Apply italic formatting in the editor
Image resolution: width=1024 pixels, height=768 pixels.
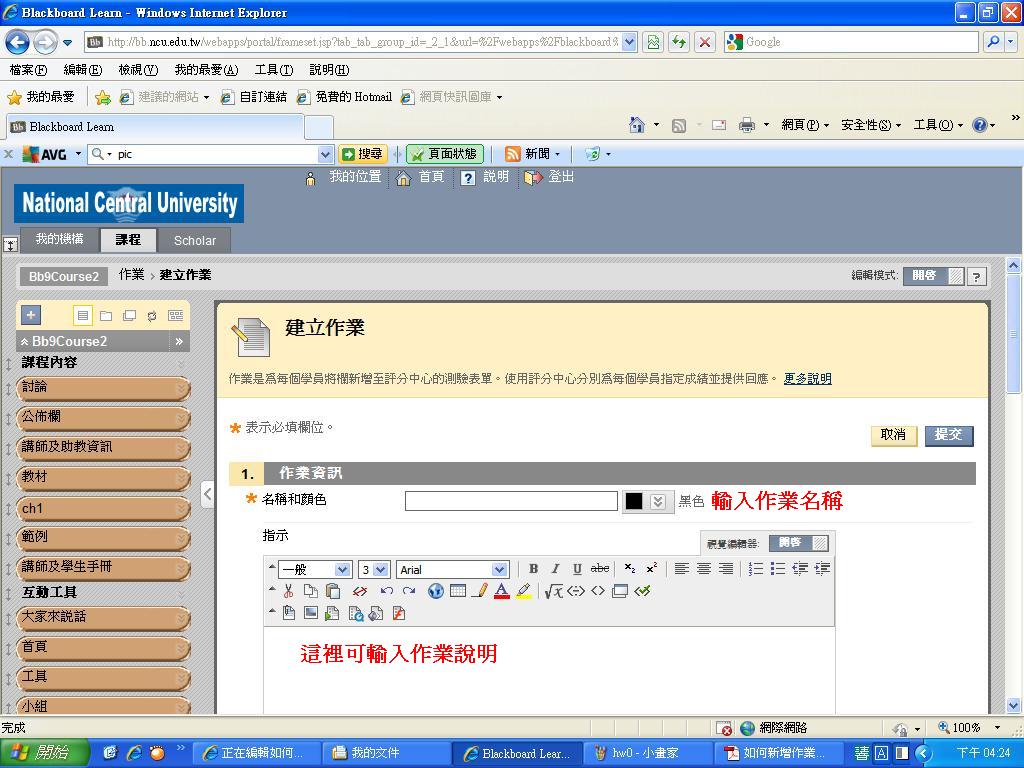tap(555, 569)
